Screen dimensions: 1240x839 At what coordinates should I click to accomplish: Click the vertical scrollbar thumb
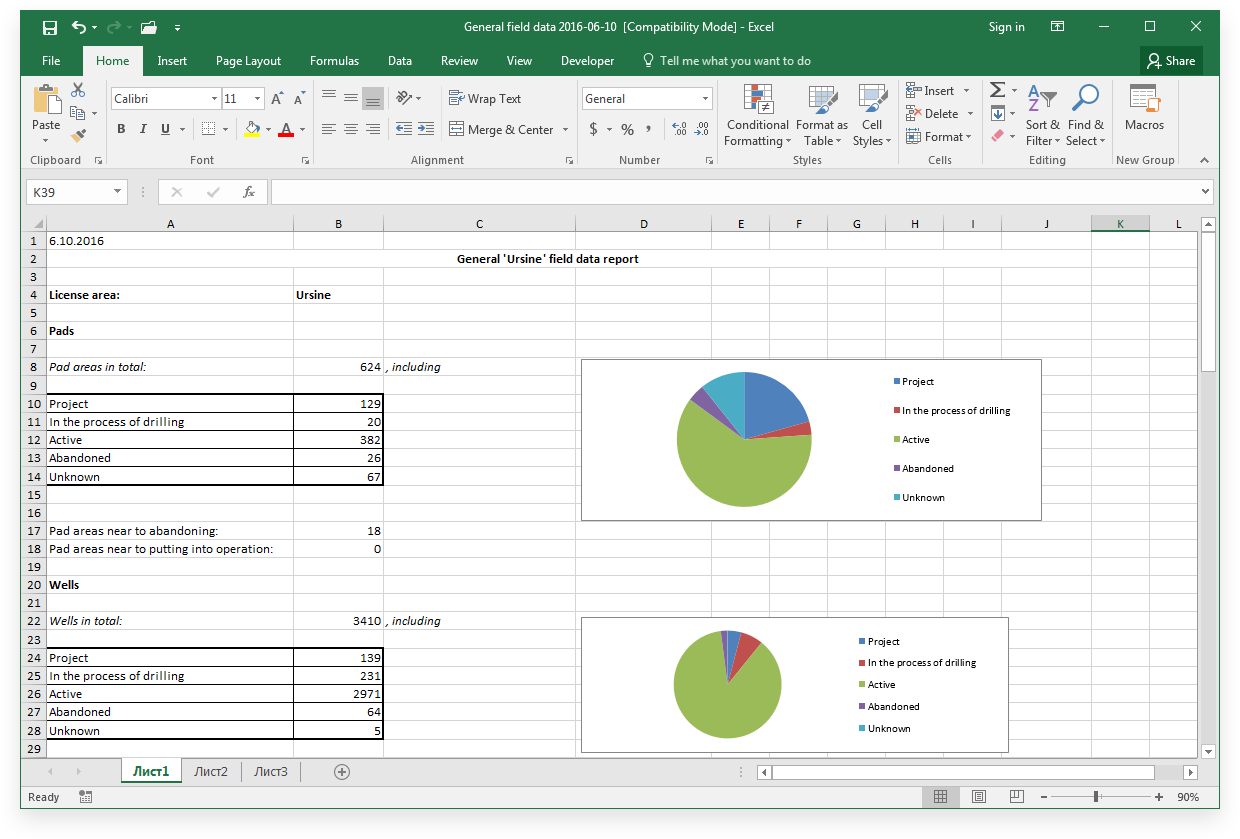point(1208,303)
